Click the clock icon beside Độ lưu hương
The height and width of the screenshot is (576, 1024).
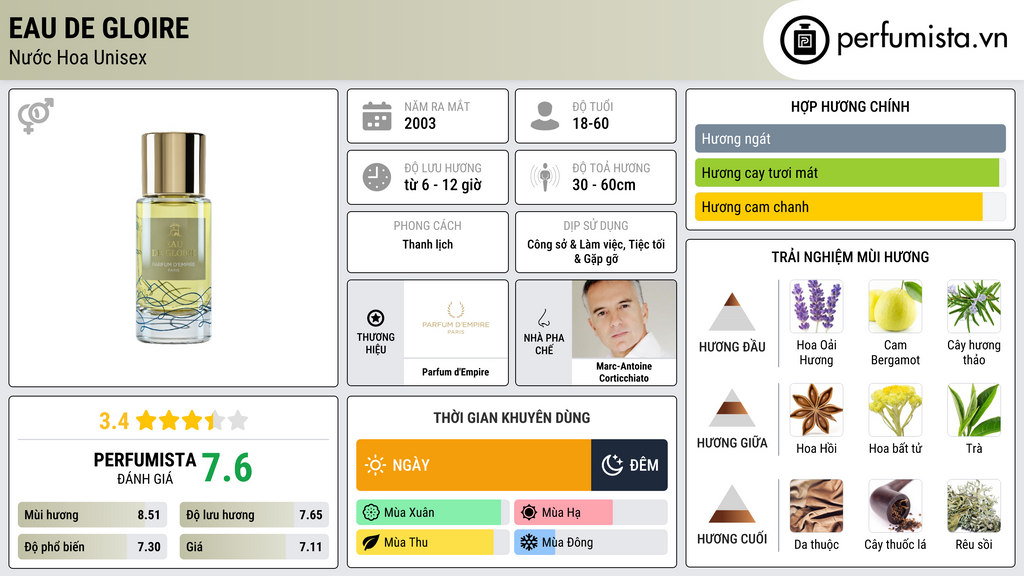click(377, 177)
